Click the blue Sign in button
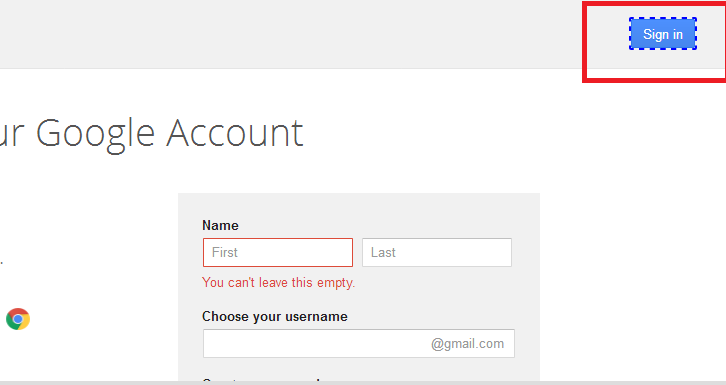726x385 pixels. point(663,34)
